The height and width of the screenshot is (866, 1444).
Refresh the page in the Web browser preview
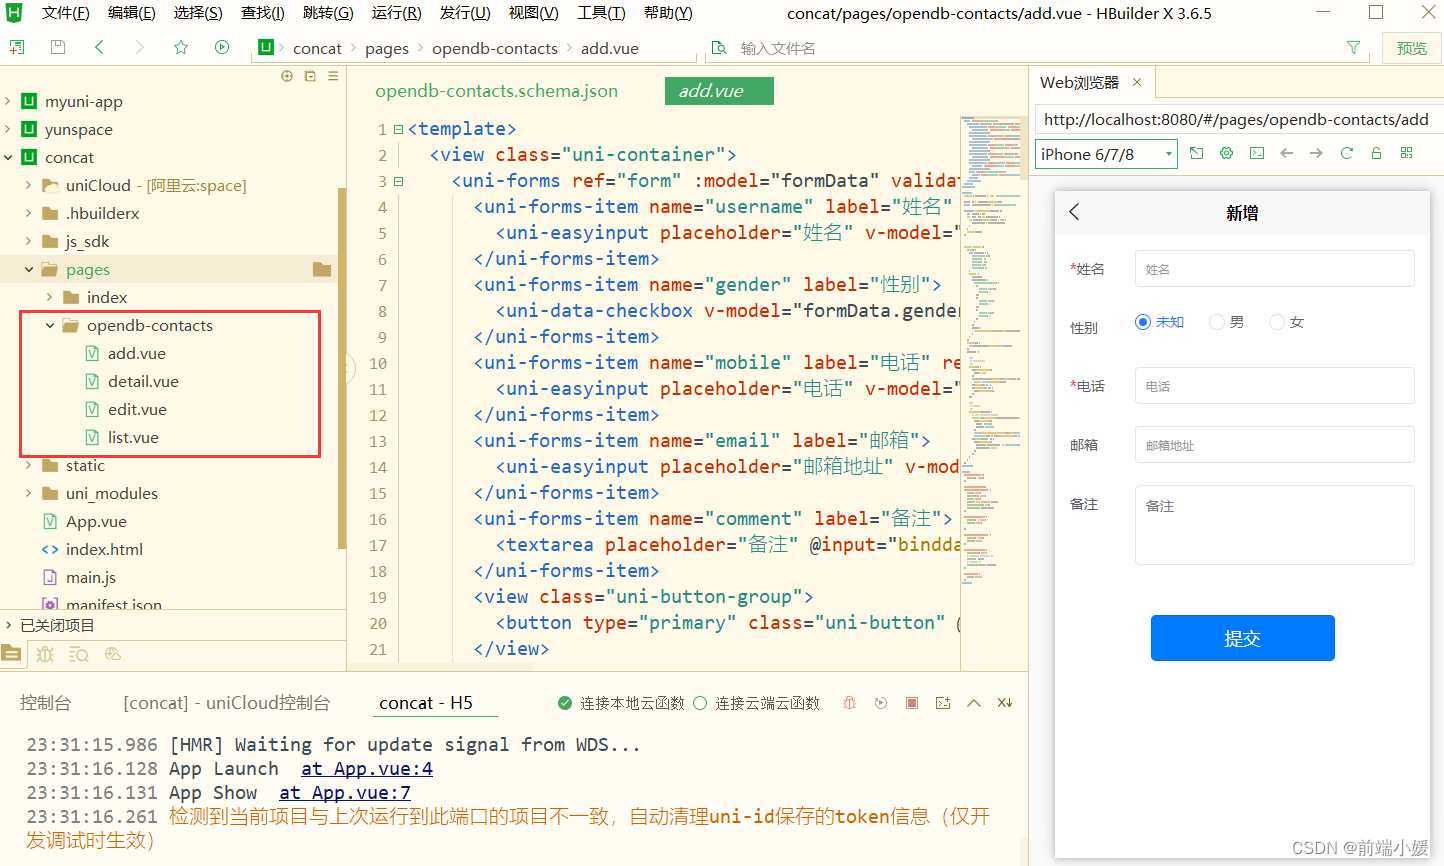(x=1346, y=152)
